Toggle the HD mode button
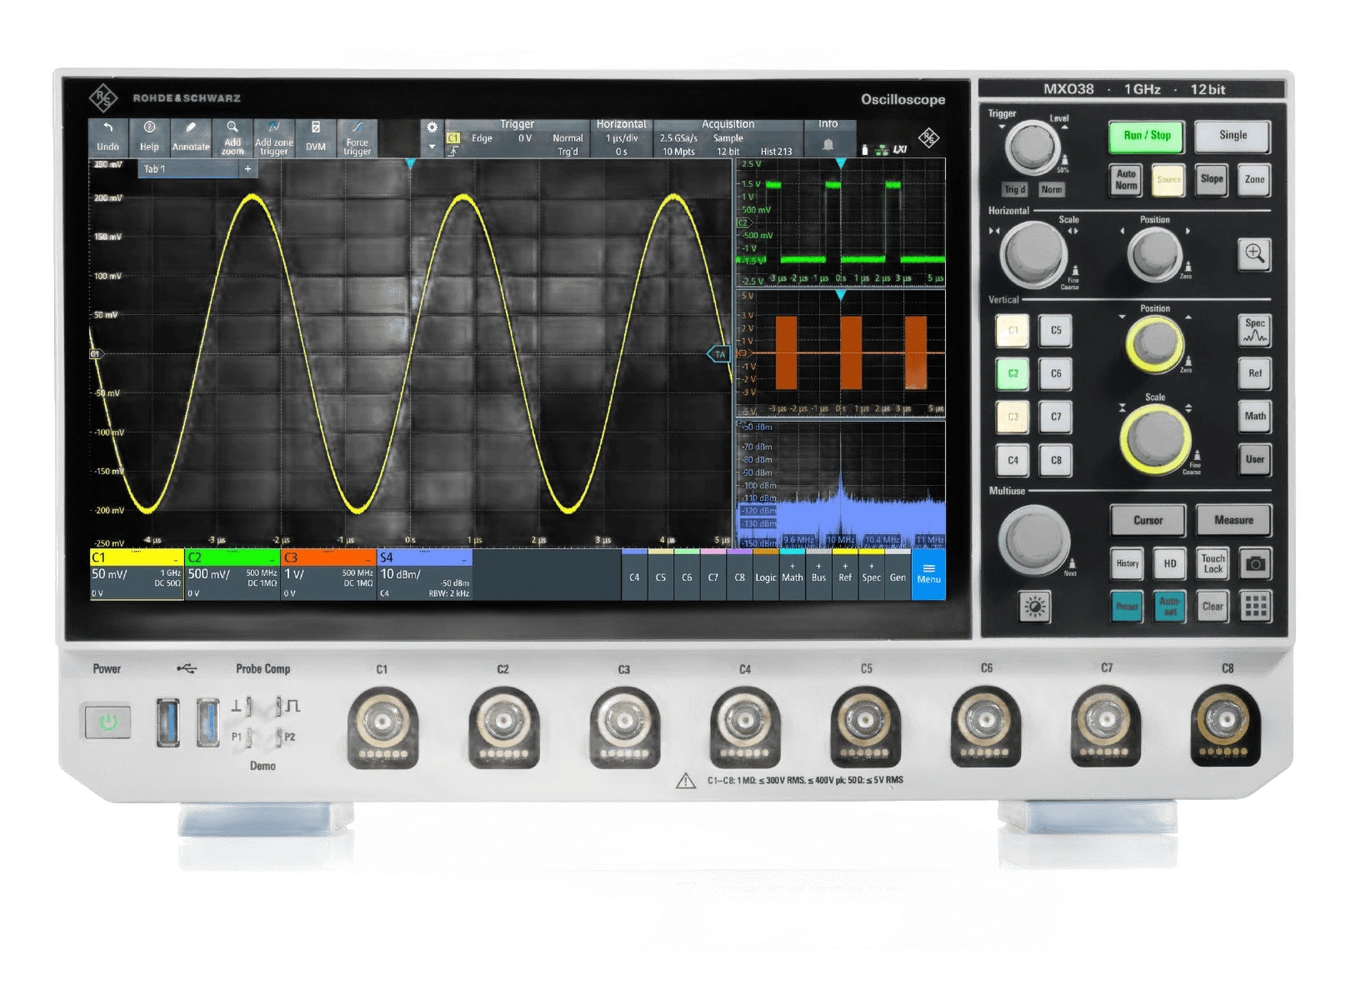The height and width of the screenshot is (1000, 1356). [1170, 564]
